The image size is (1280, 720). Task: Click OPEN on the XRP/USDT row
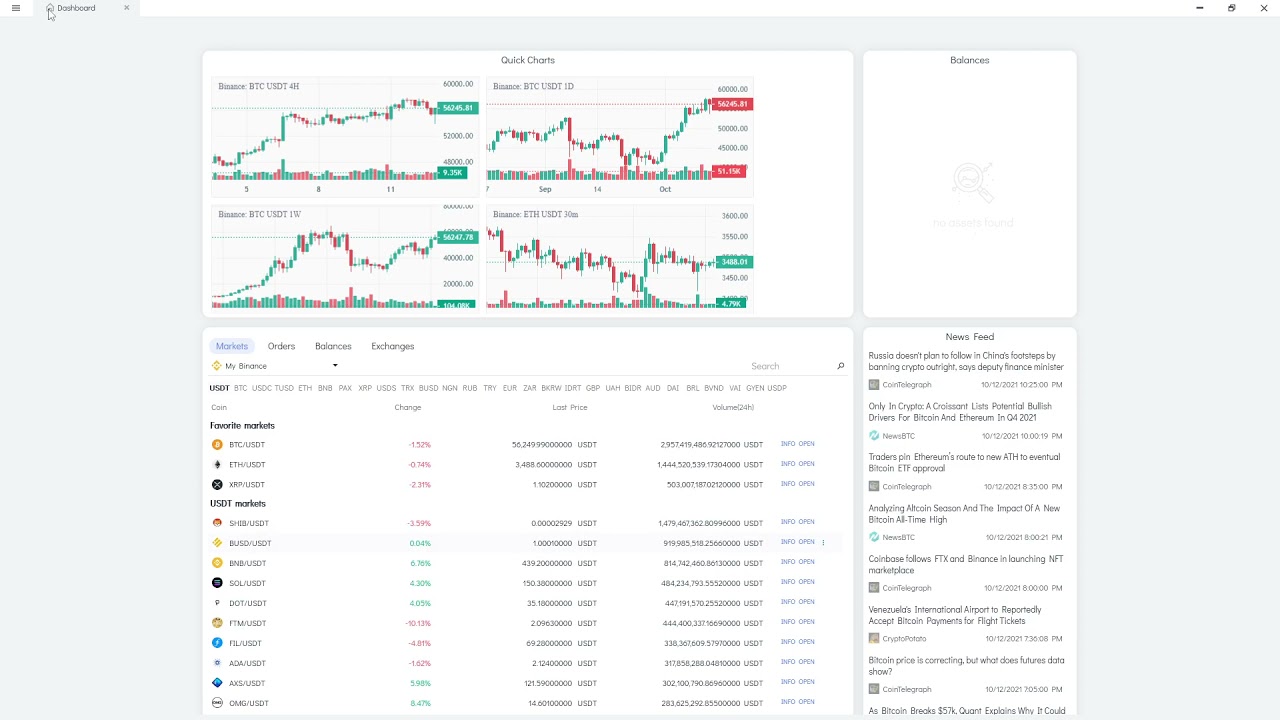point(807,484)
